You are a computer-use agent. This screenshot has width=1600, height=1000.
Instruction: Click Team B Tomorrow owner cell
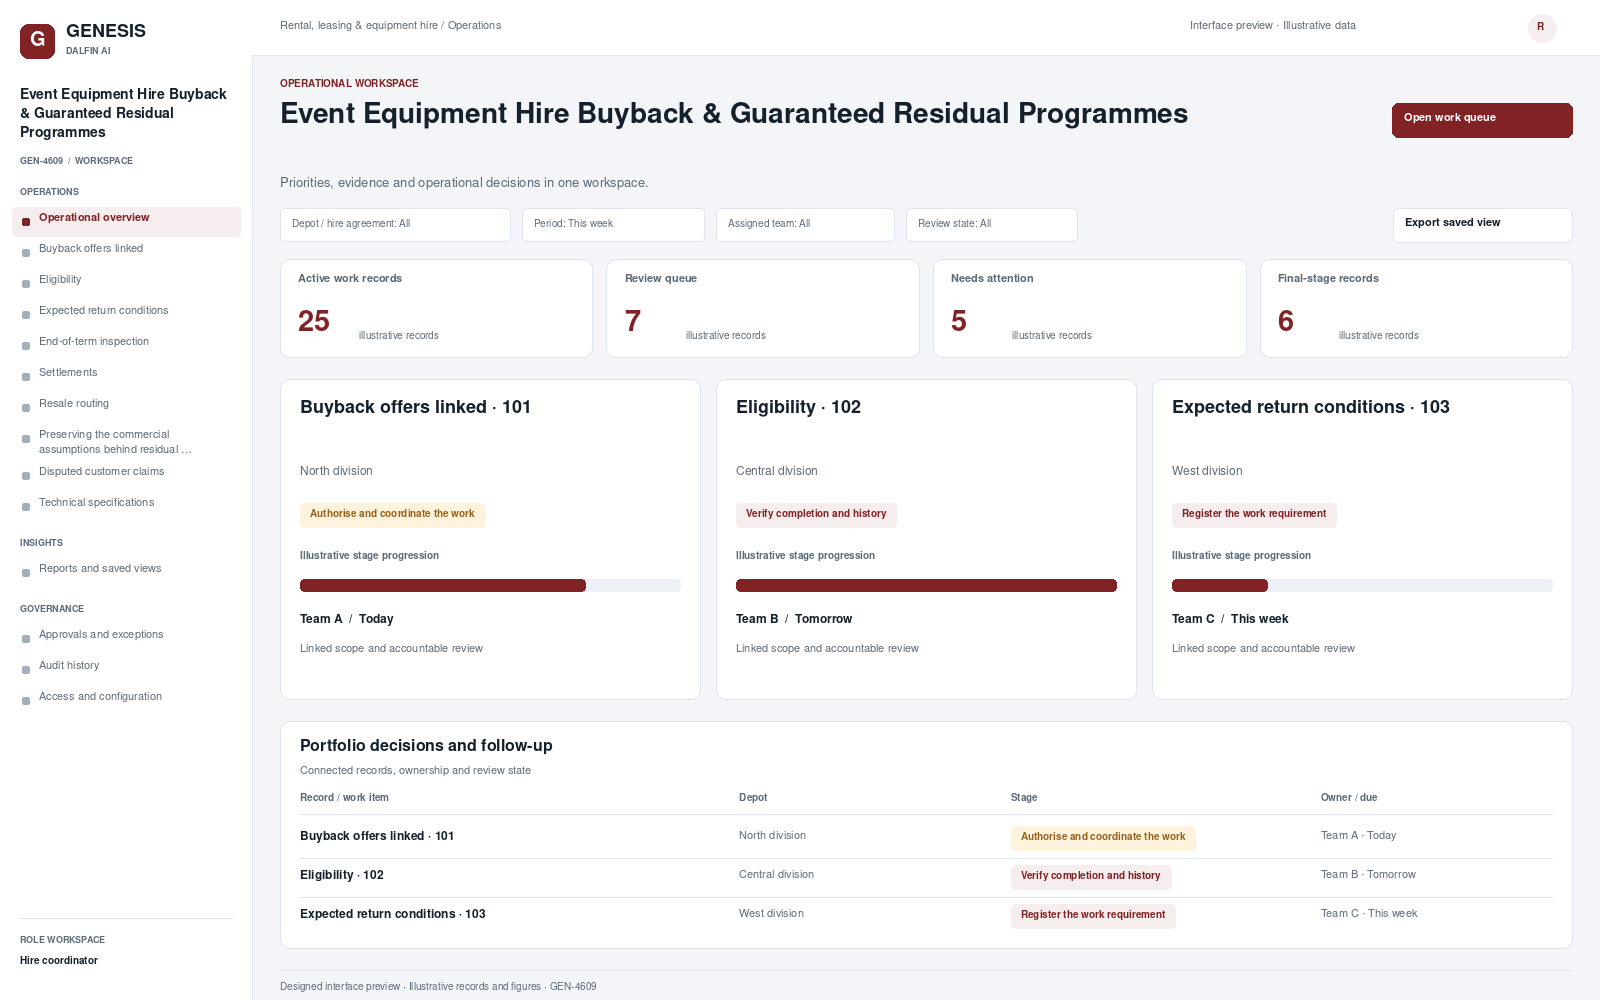point(1368,875)
